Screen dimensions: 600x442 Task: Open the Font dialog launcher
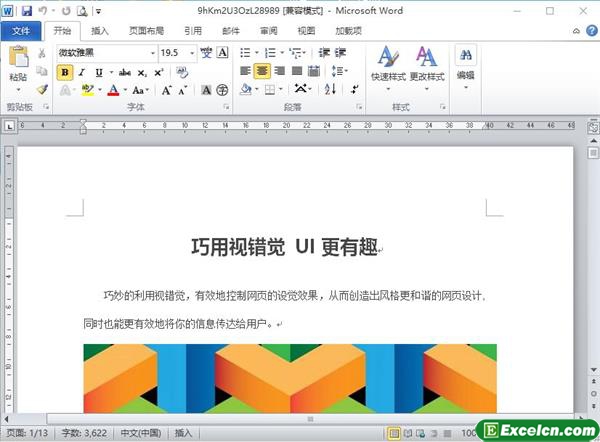point(227,107)
